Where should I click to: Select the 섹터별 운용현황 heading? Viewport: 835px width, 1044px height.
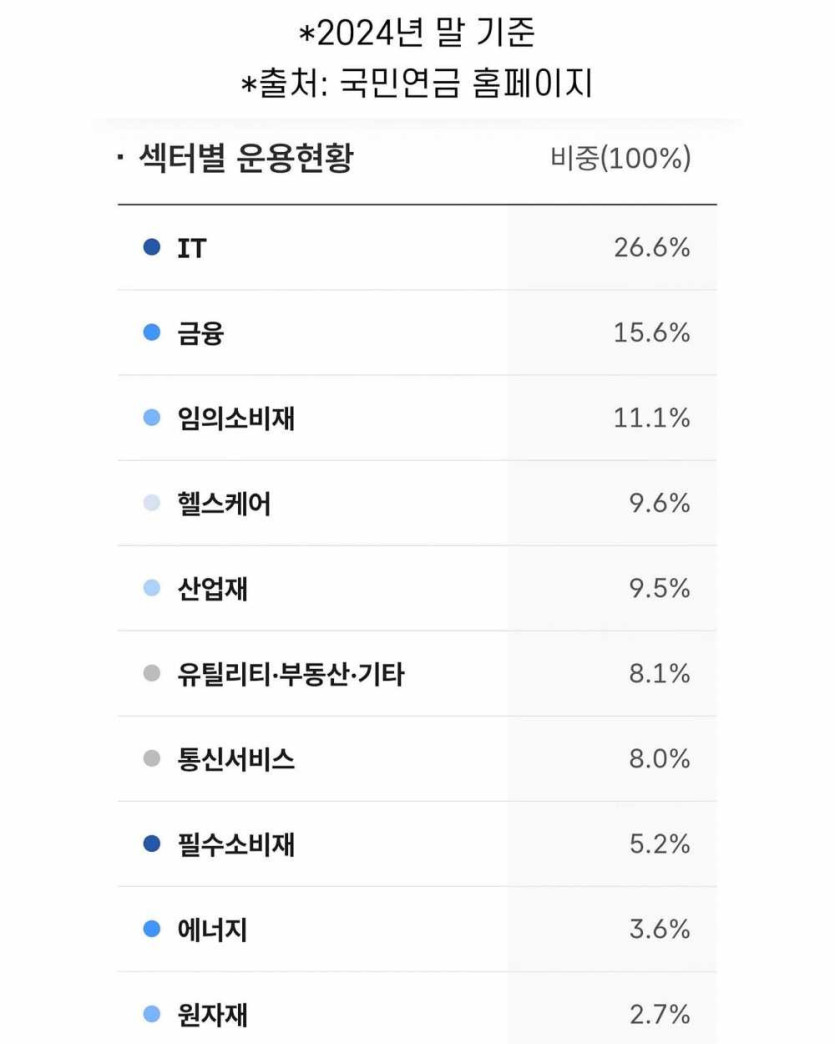tap(245, 159)
